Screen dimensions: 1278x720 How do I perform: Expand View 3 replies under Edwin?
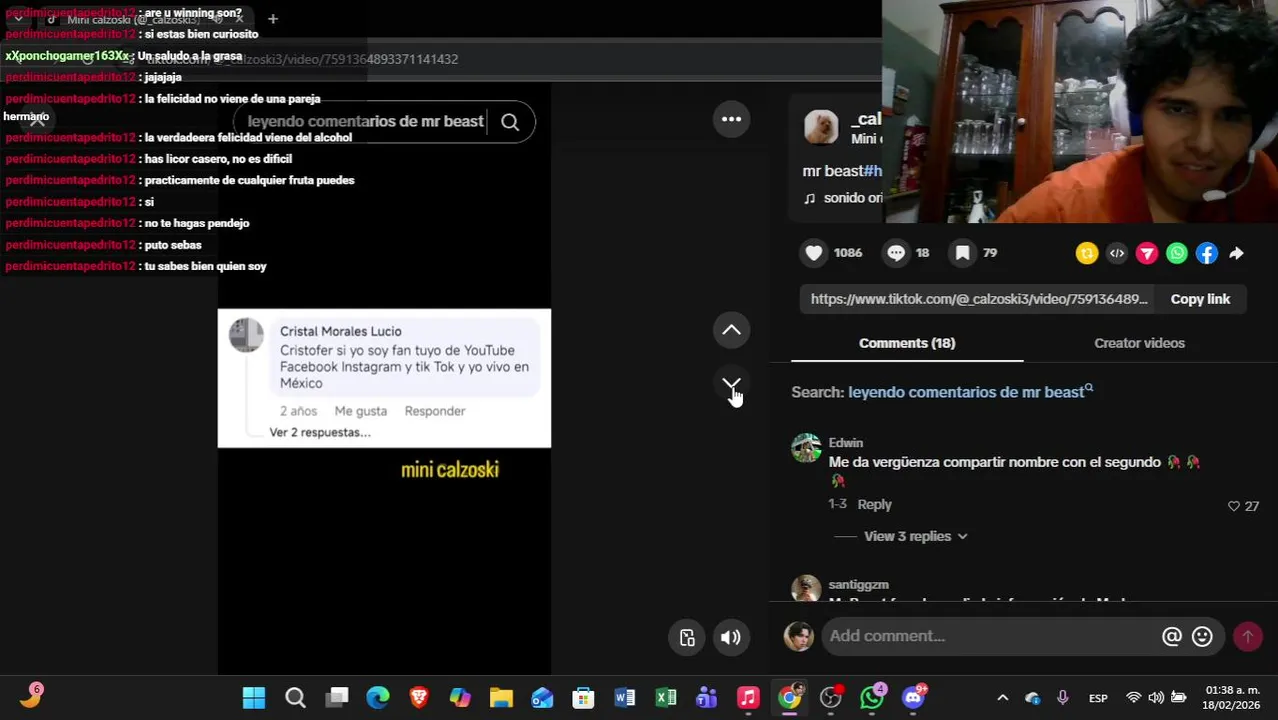point(916,536)
